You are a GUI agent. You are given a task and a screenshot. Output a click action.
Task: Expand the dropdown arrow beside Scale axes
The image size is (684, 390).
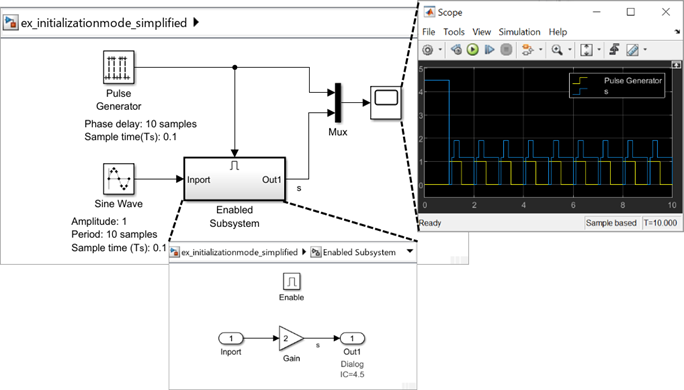(598, 50)
